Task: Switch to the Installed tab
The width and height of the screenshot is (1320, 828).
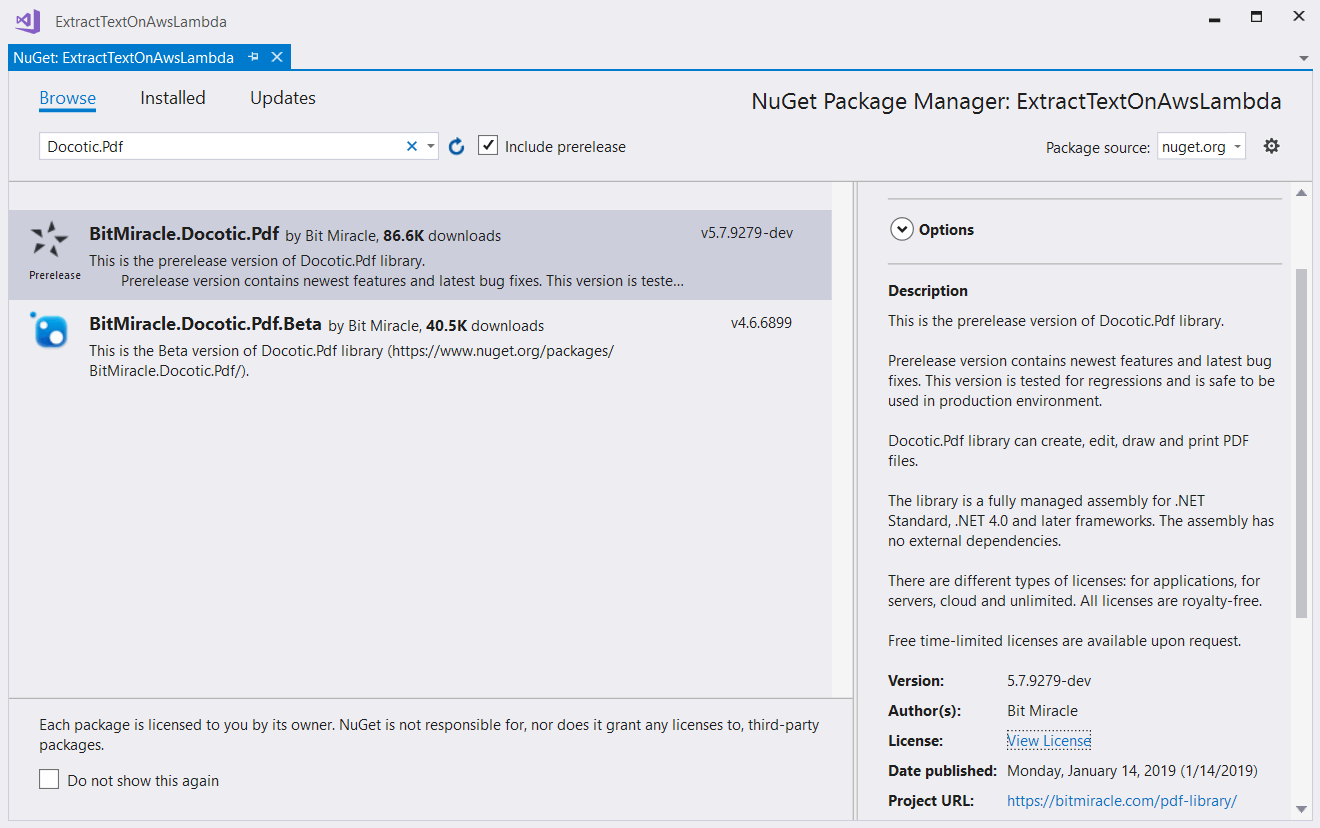Action: coord(173,98)
